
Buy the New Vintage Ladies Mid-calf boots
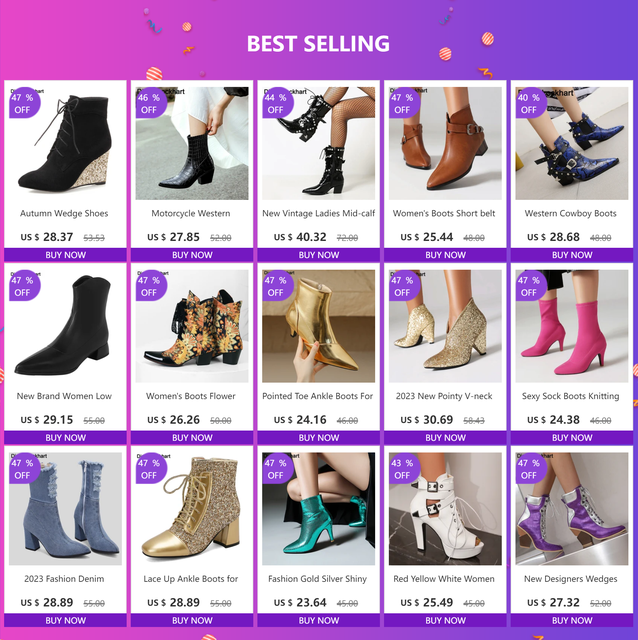318,255
